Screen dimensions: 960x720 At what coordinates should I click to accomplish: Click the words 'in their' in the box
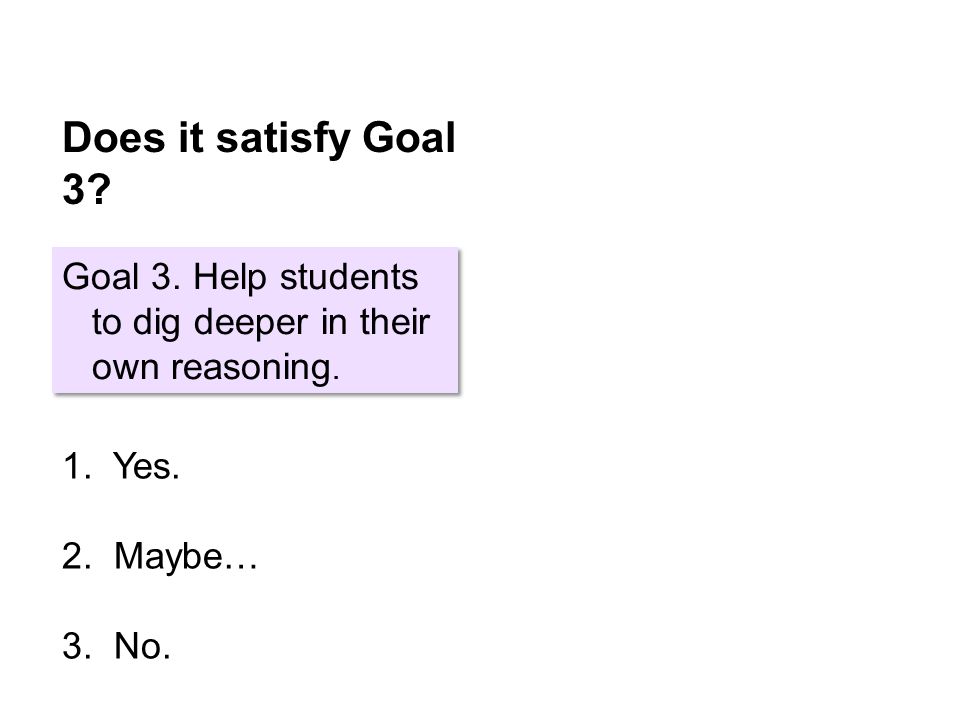(x=375, y=321)
